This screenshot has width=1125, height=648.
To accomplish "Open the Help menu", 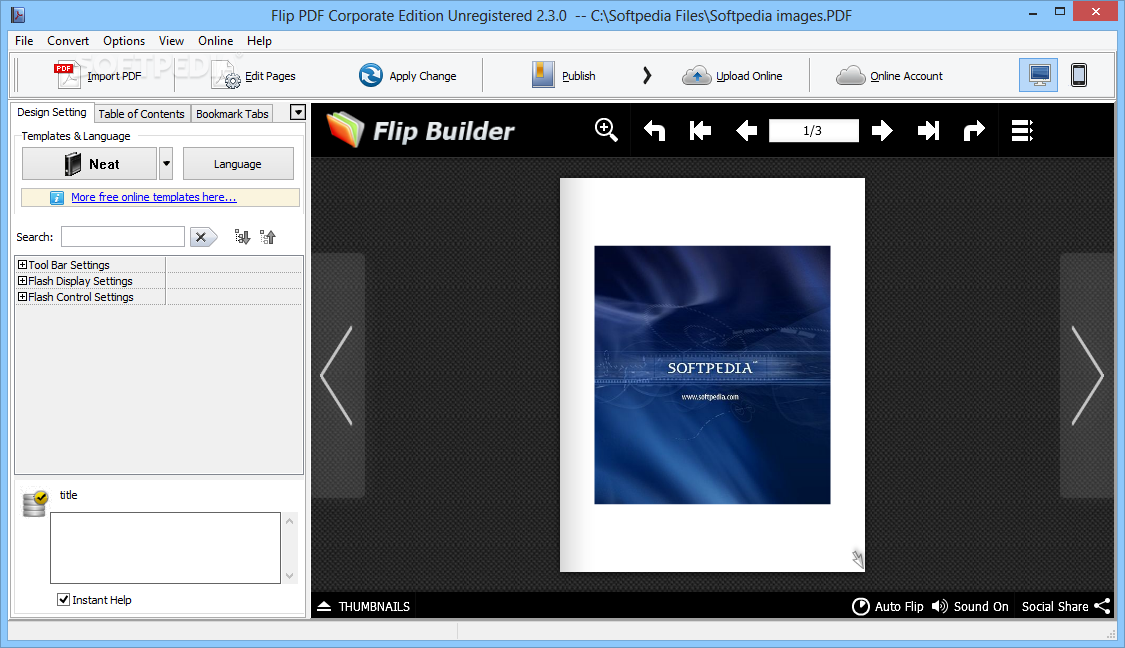I will point(259,41).
